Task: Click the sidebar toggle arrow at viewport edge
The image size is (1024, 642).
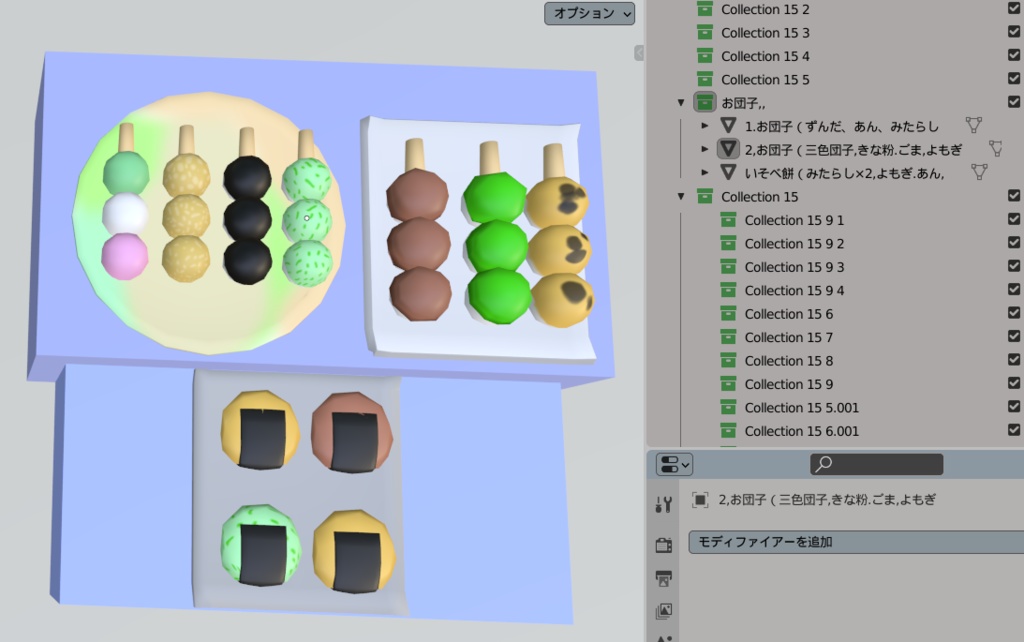Action: click(x=639, y=53)
